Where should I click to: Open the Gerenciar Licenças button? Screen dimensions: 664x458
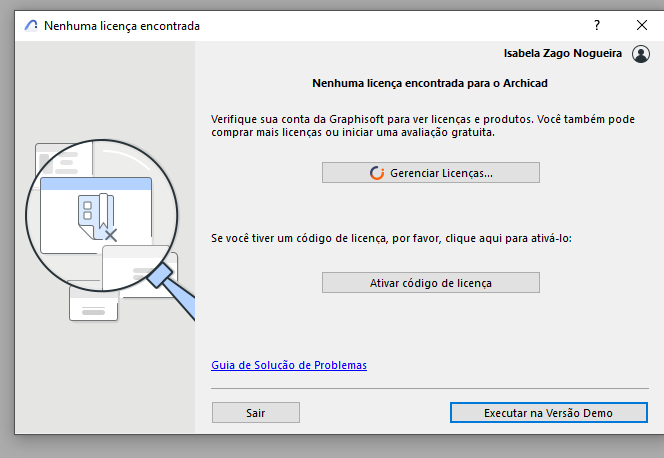431,173
